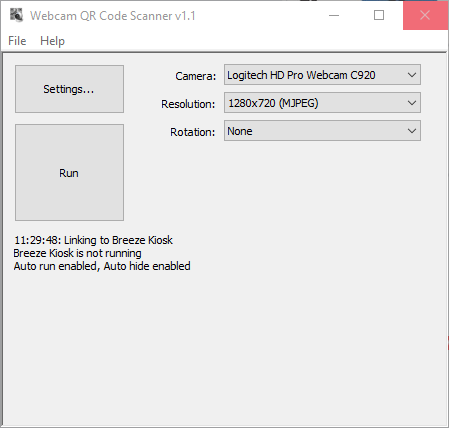The height and width of the screenshot is (428, 449).
Task: Expand the Rotation dropdown arrow
Action: tap(412, 131)
